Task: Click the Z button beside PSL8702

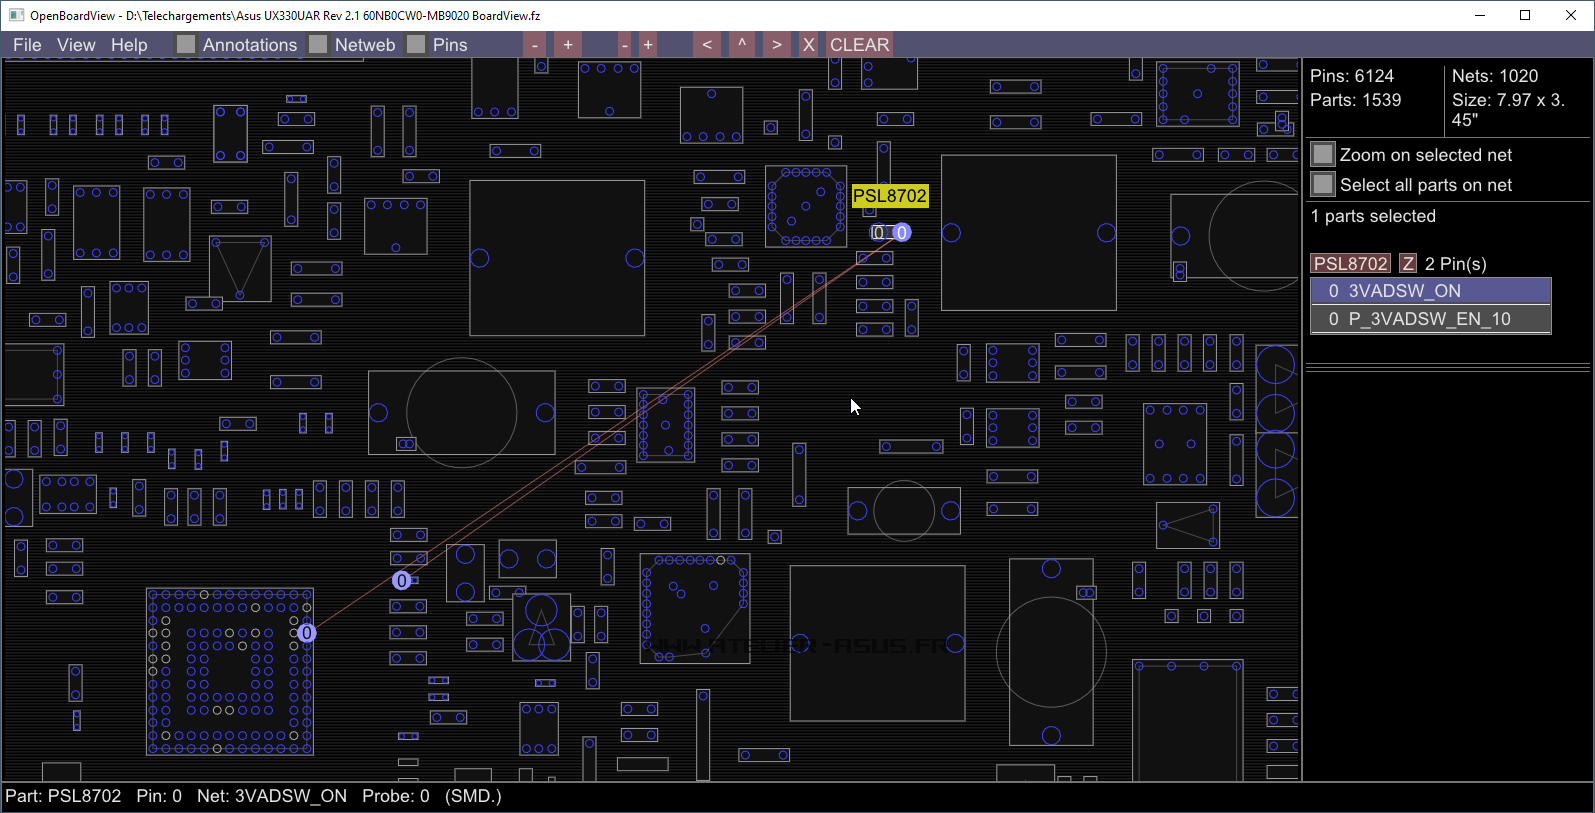Action: pos(1408,264)
